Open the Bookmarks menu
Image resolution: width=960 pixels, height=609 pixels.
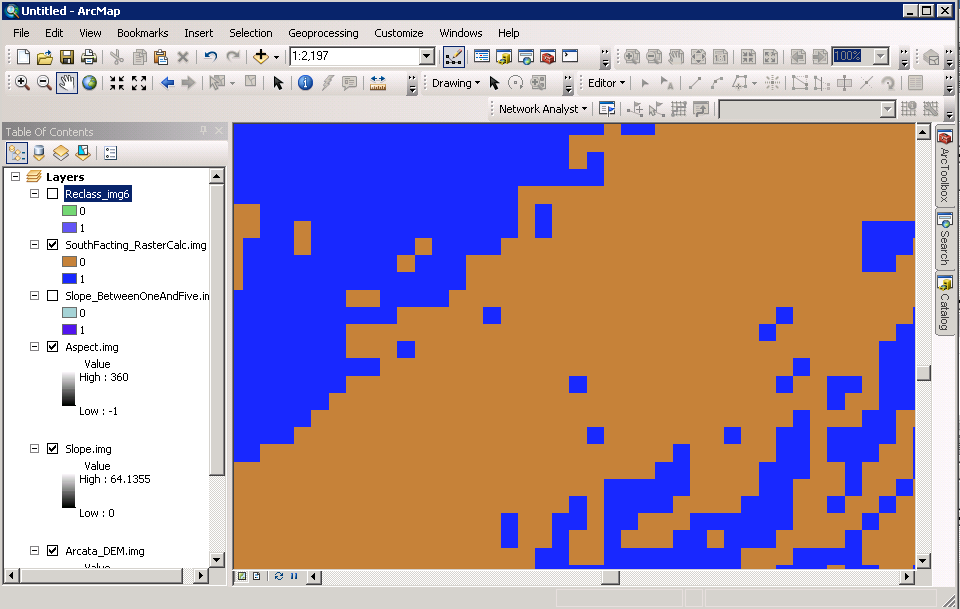pyautogui.click(x=142, y=33)
